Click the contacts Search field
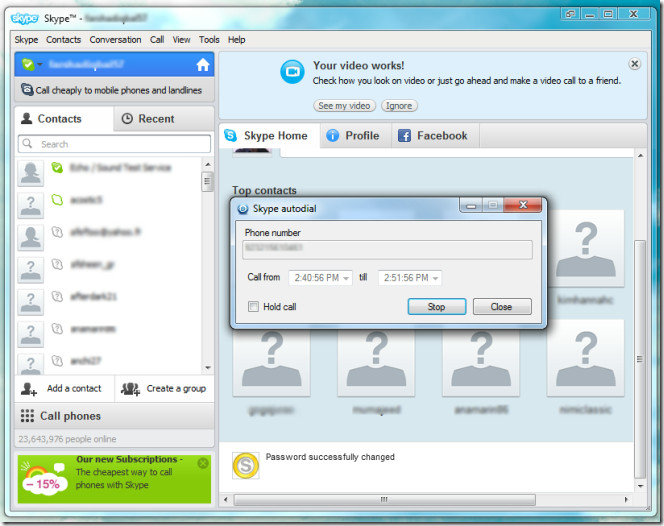 click(114, 144)
